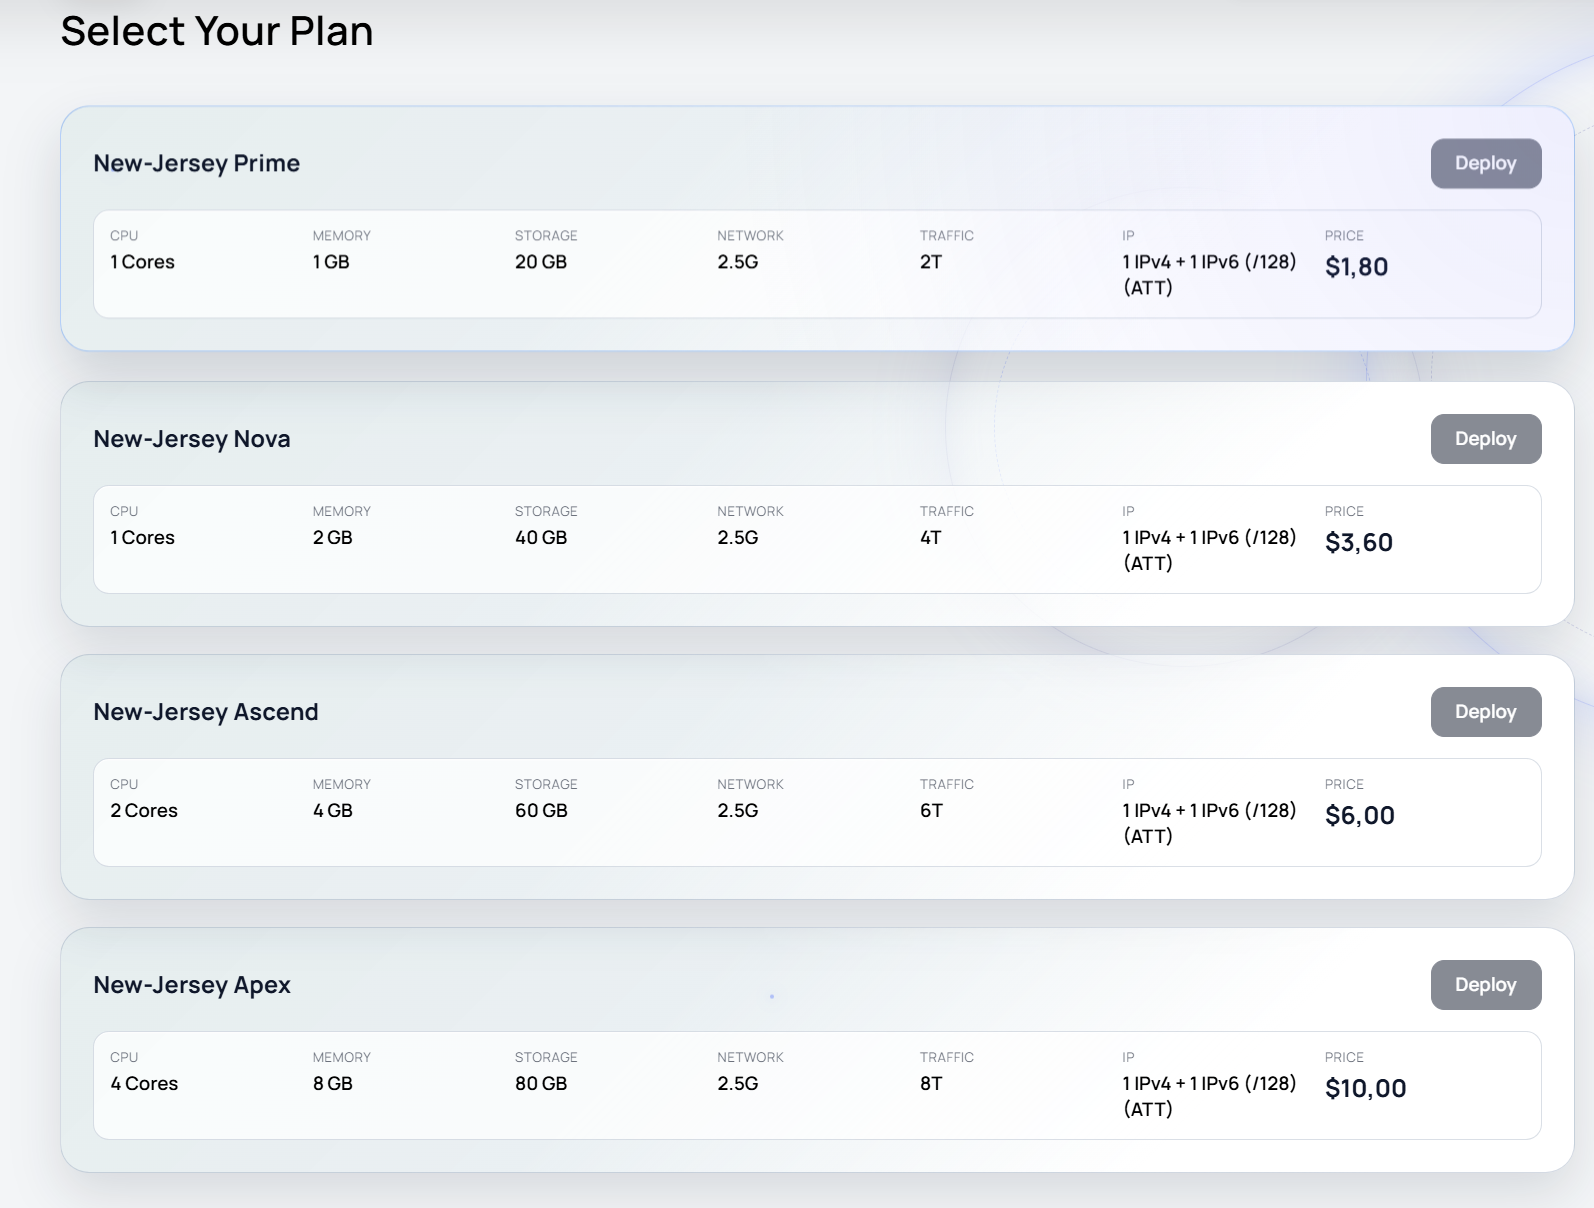Image resolution: width=1594 pixels, height=1208 pixels.
Task: Click the New-Jersey Nova plan title
Action: click(x=191, y=439)
